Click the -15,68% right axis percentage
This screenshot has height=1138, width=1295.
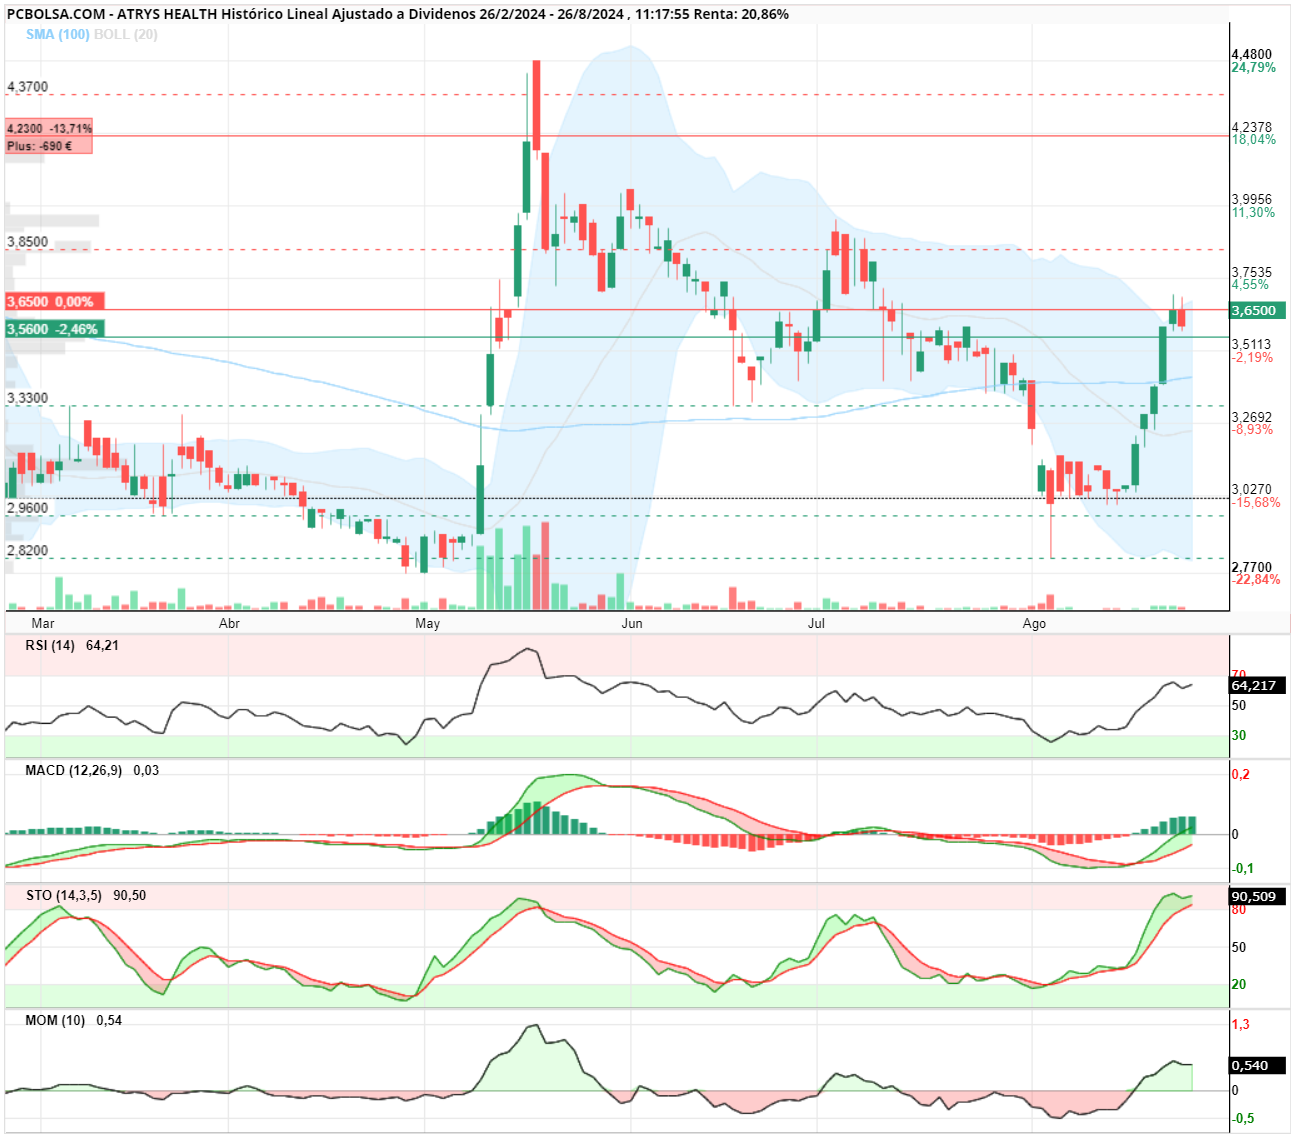pos(1256,503)
